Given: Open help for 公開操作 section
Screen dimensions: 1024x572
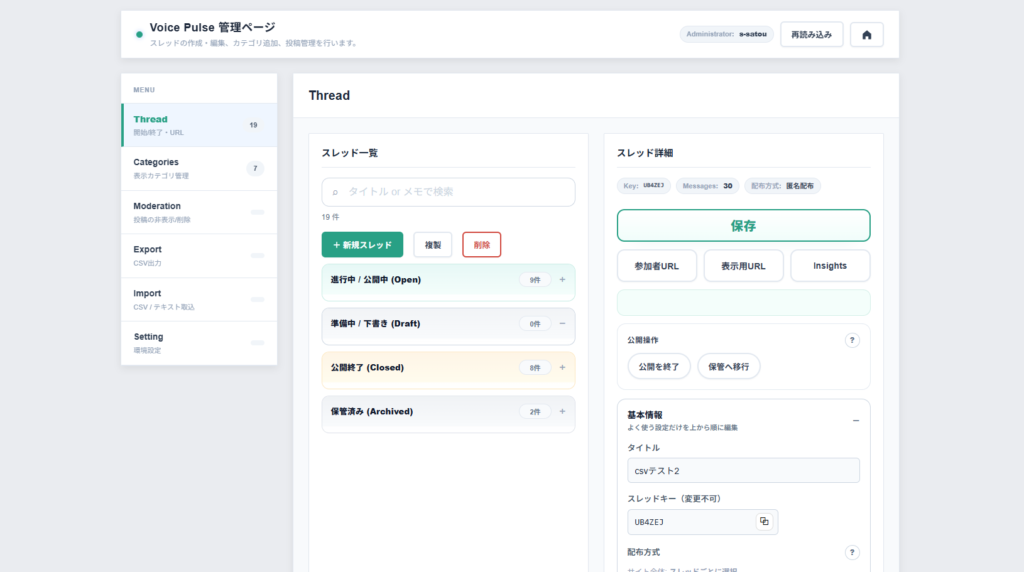Looking at the screenshot, I should pos(852,340).
